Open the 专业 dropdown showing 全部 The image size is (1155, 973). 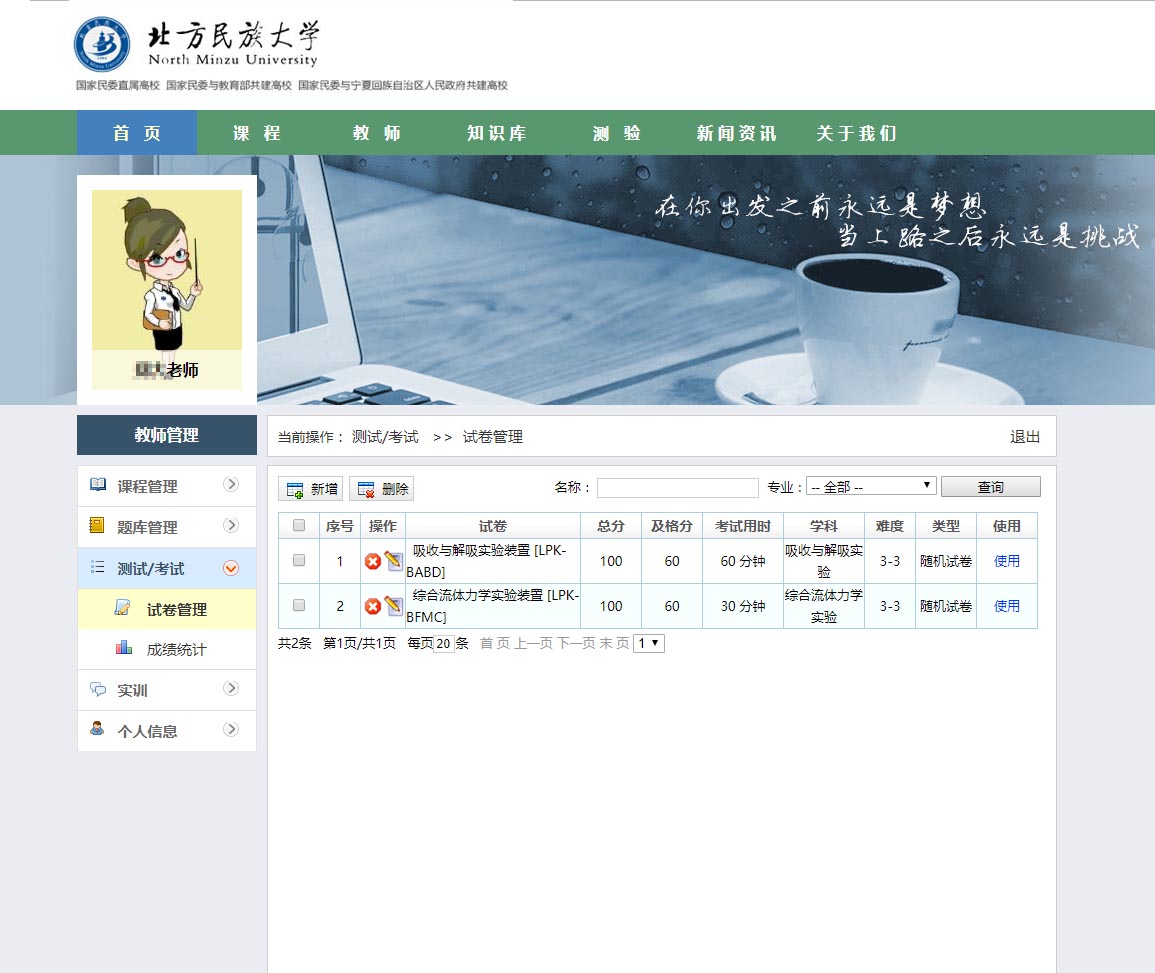(x=870, y=487)
